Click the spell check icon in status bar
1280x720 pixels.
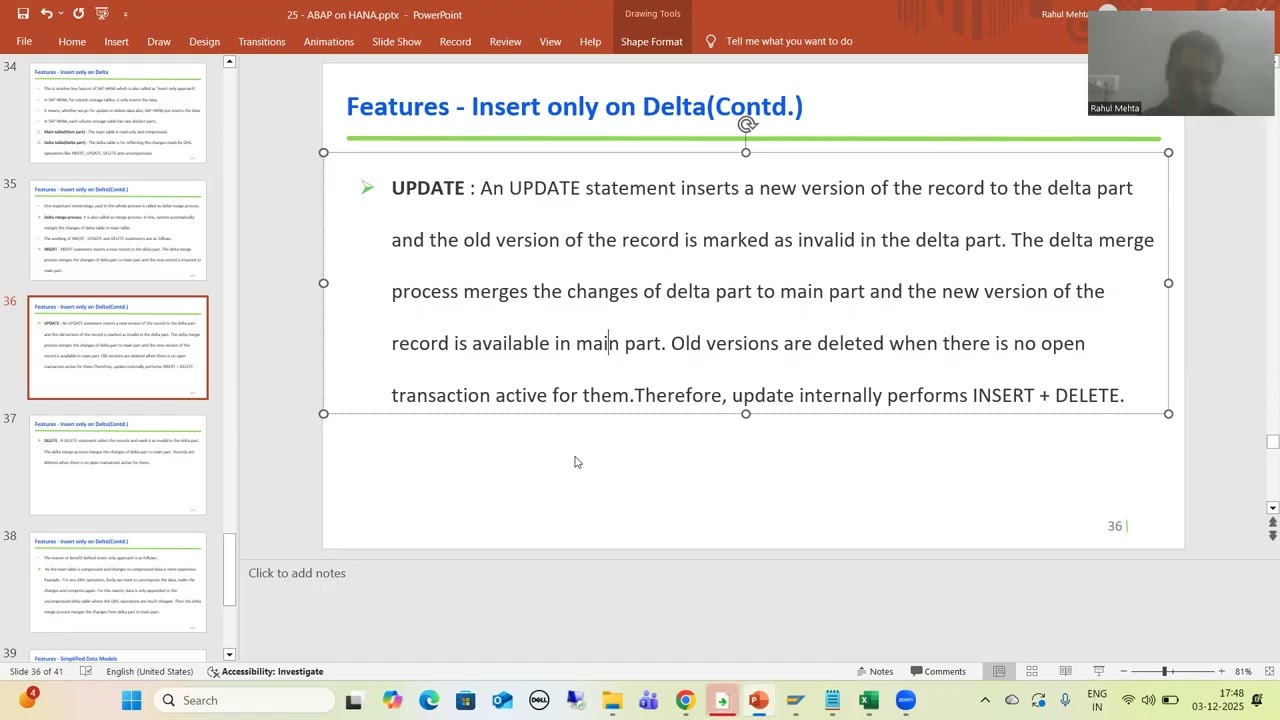86,671
